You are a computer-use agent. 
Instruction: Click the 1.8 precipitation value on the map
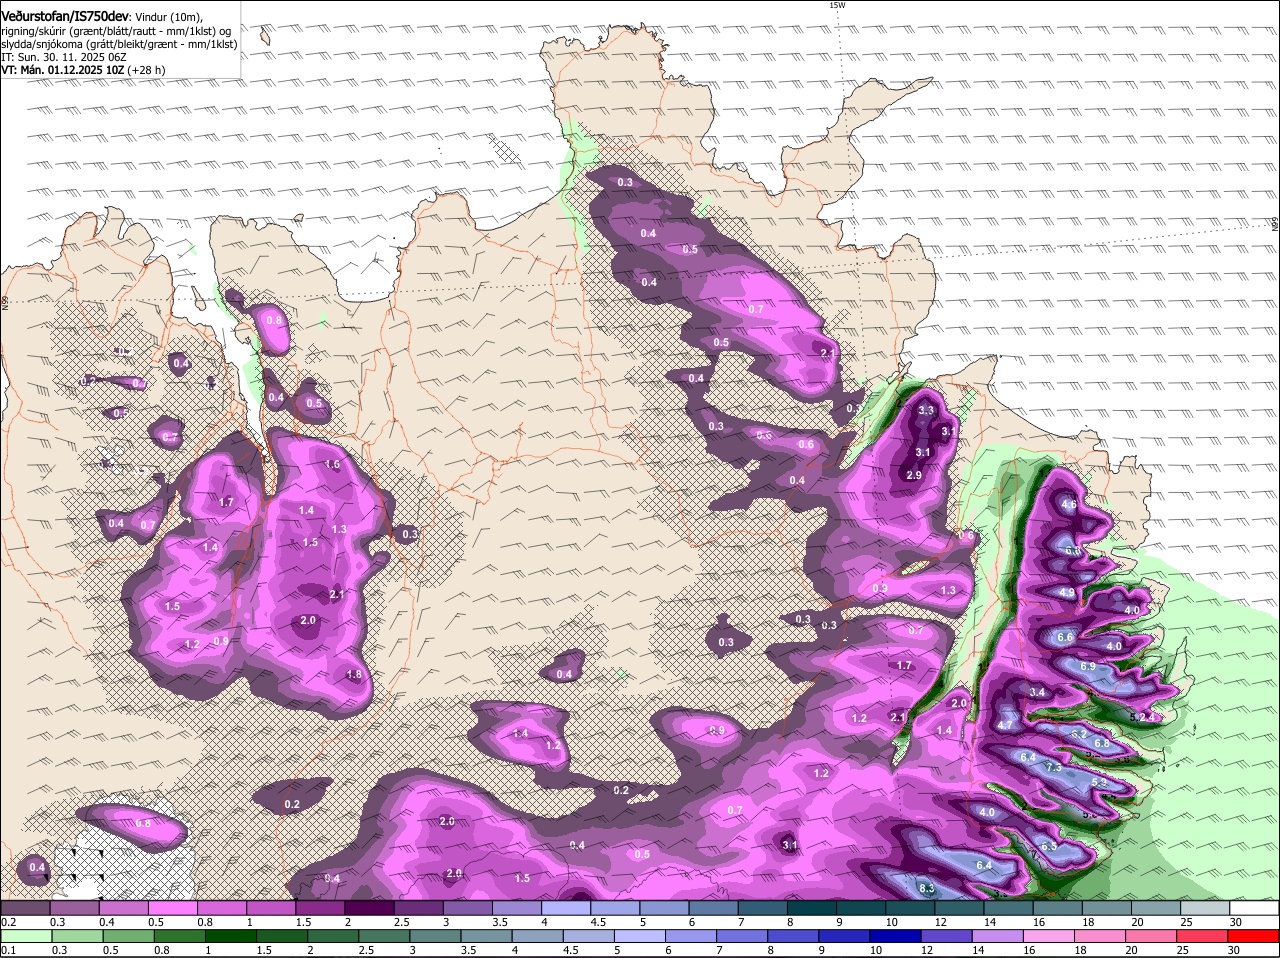pyautogui.click(x=354, y=674)
